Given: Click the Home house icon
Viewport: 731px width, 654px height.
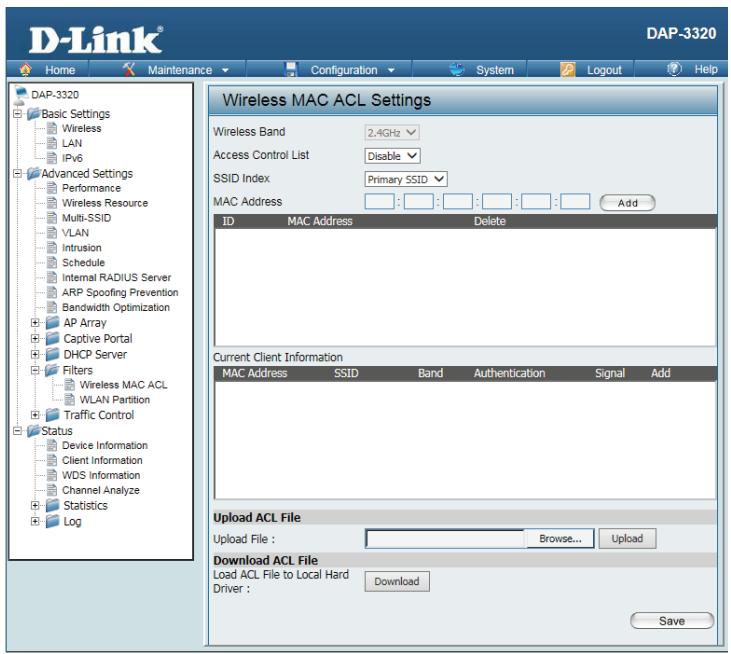Looking at the screenshot, I should tap(26, 69).
